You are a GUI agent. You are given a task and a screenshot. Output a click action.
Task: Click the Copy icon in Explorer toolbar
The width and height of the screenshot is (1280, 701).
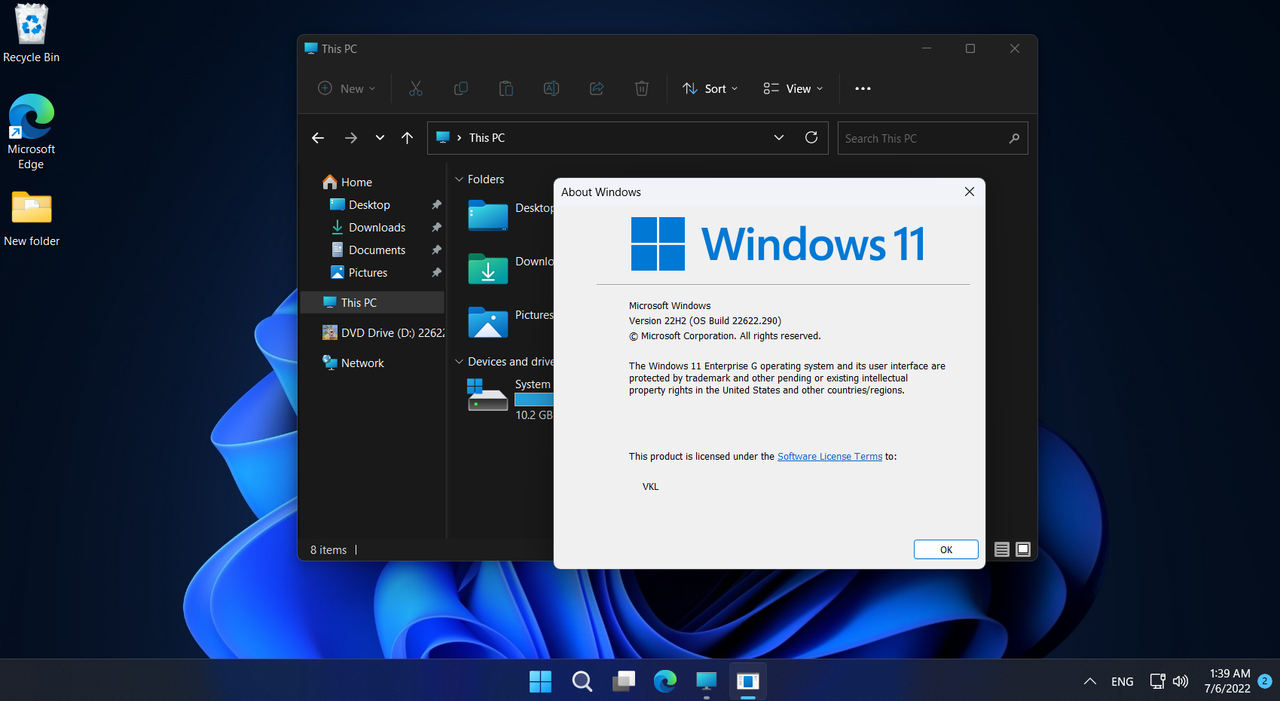461,88
